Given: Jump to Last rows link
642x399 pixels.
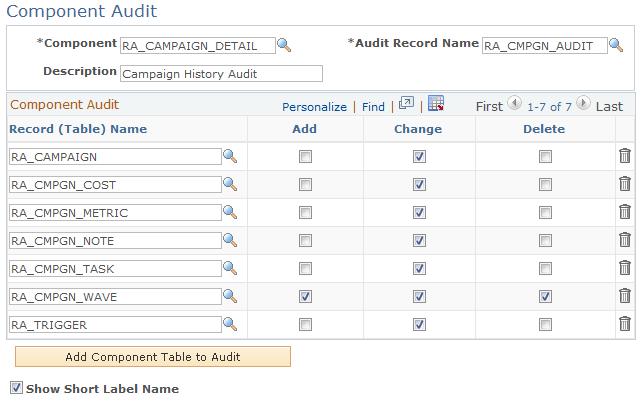Looking at the screenshot, I should click(x=609, y=106).
